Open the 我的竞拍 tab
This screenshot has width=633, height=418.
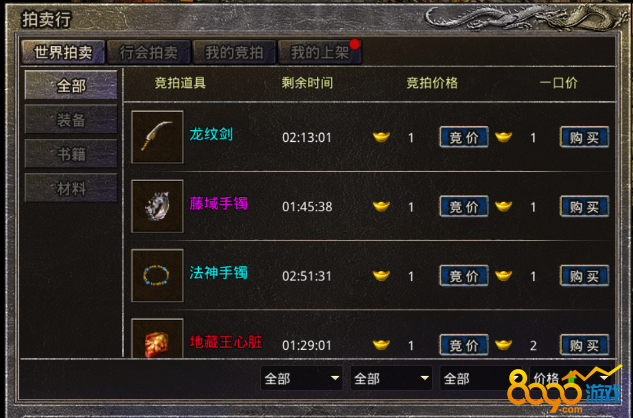(x=235, y=52)
